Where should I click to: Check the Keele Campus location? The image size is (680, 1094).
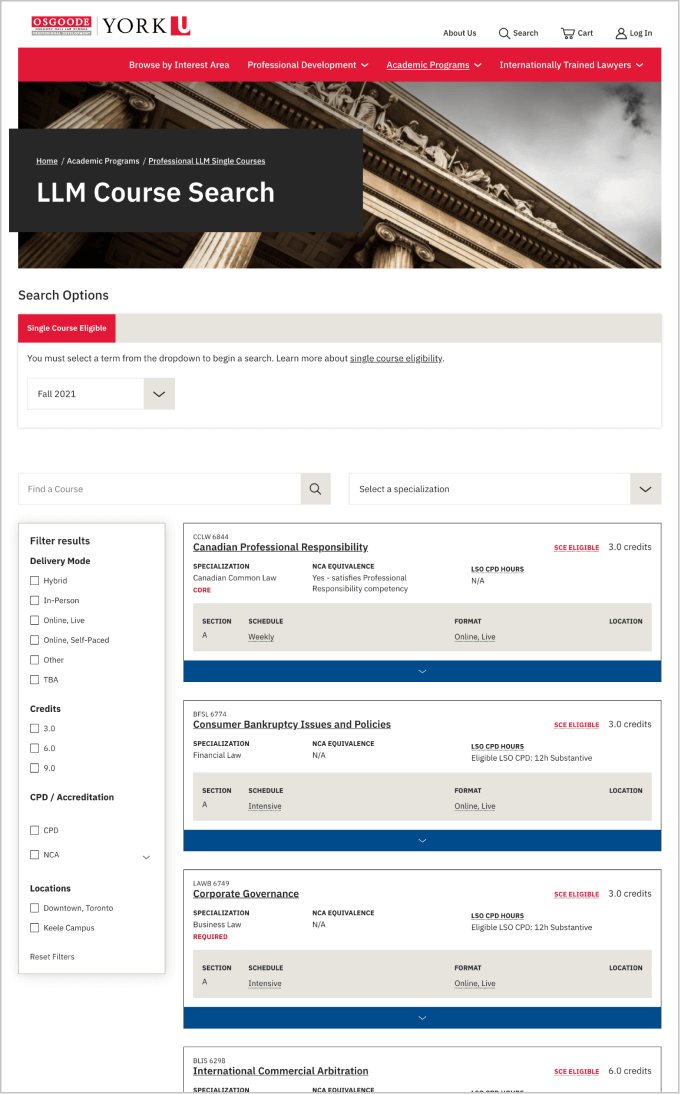pos(34,928)
